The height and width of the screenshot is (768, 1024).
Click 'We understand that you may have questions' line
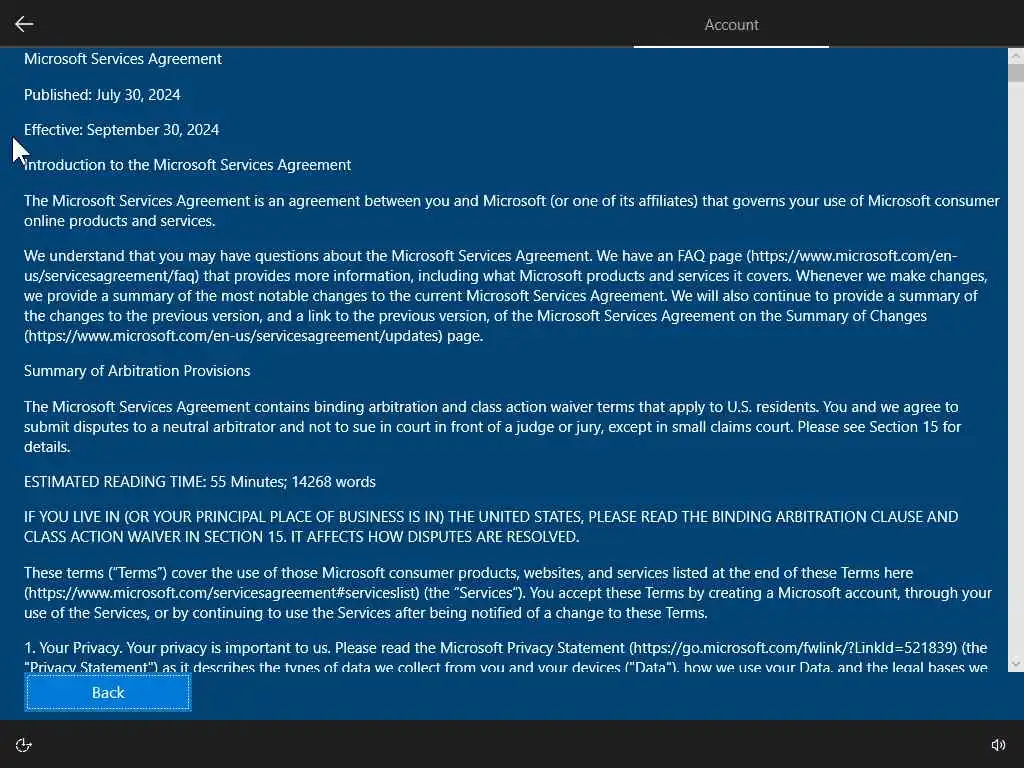pos(490,256)
